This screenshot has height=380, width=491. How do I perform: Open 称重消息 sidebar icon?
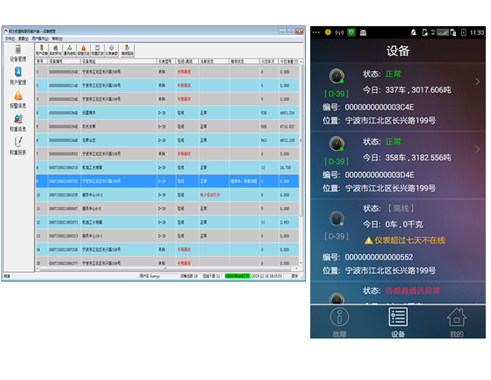click(x=18, y=123)
